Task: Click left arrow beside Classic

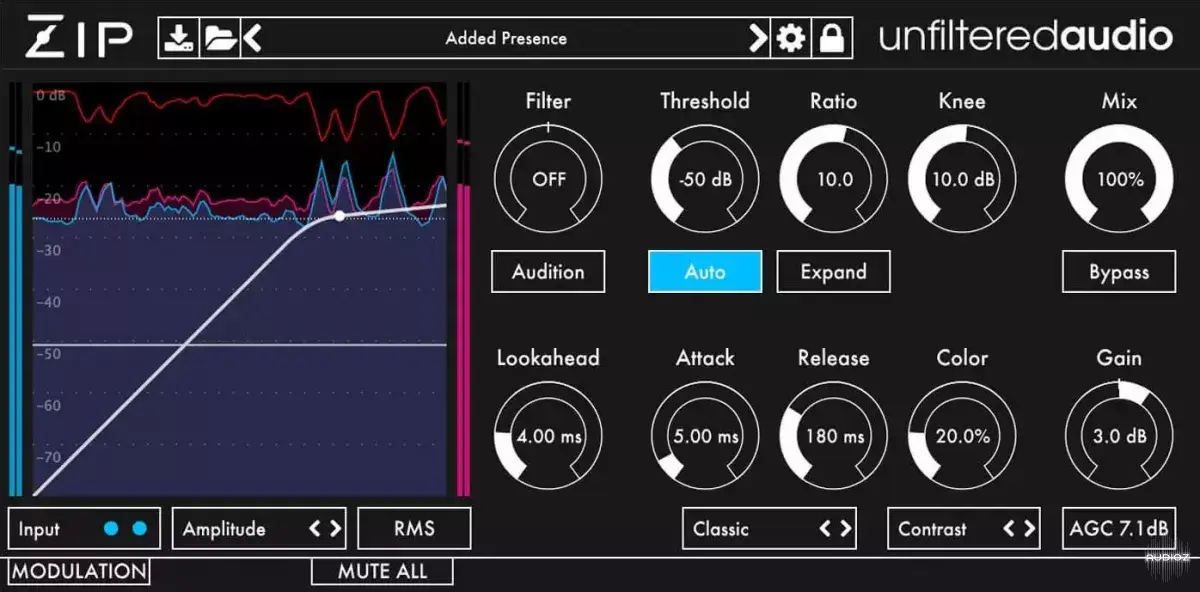Action: pyautogui.click(x=825, y=529)
